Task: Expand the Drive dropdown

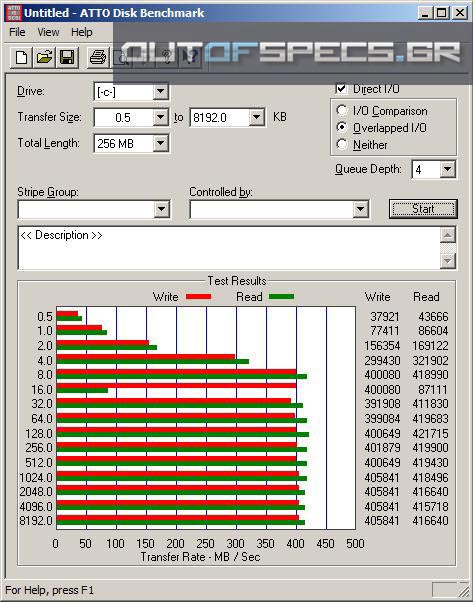Action: click(x=160, y=92)
